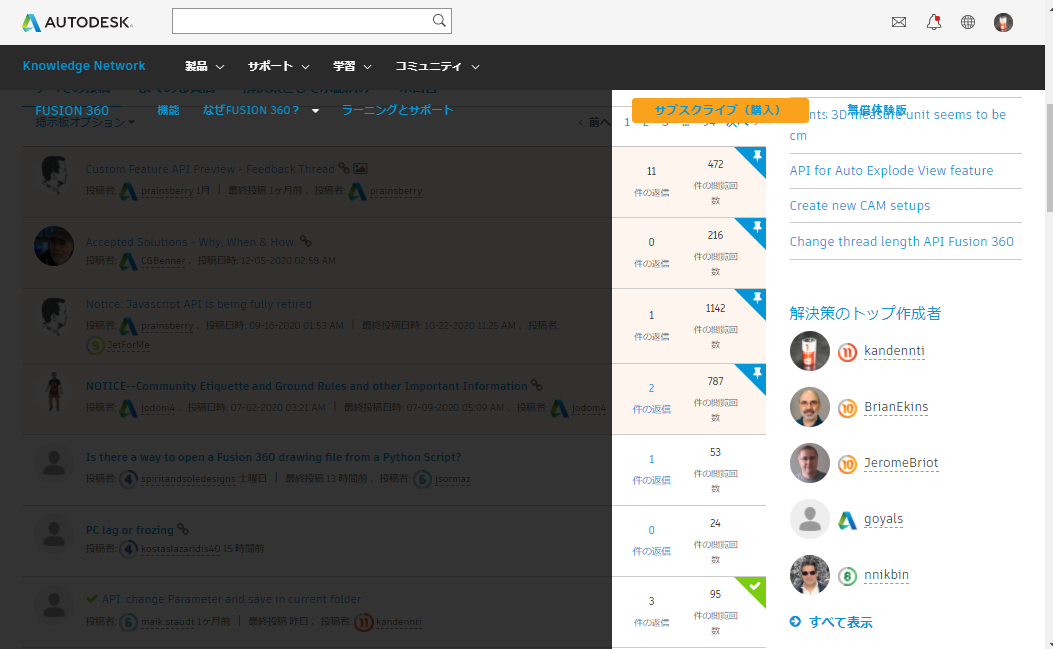The width and height of the screenshot is (1053, 649).
Task: Open Accepted Solutions - Why, When & How thread
Action: [x=190, y=242]
